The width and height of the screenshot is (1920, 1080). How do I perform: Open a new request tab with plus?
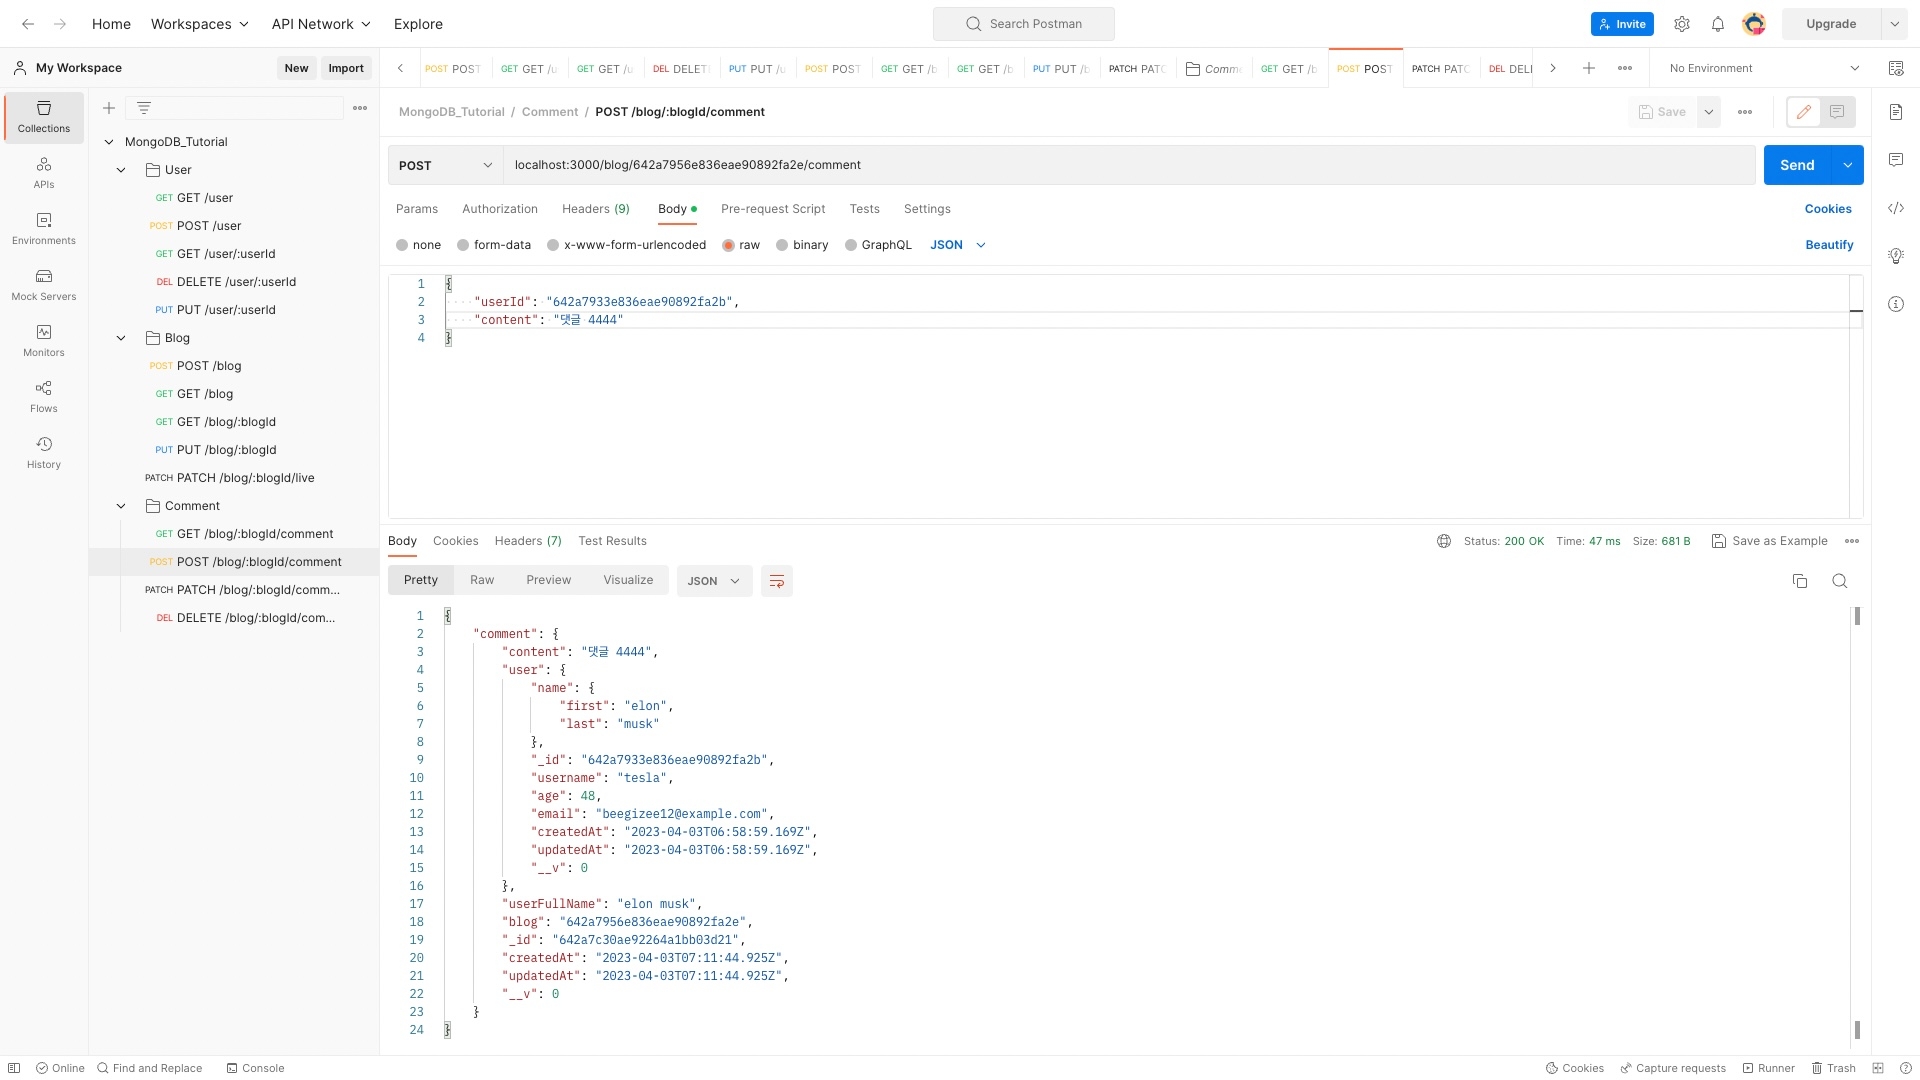(x=1589, y=68)
